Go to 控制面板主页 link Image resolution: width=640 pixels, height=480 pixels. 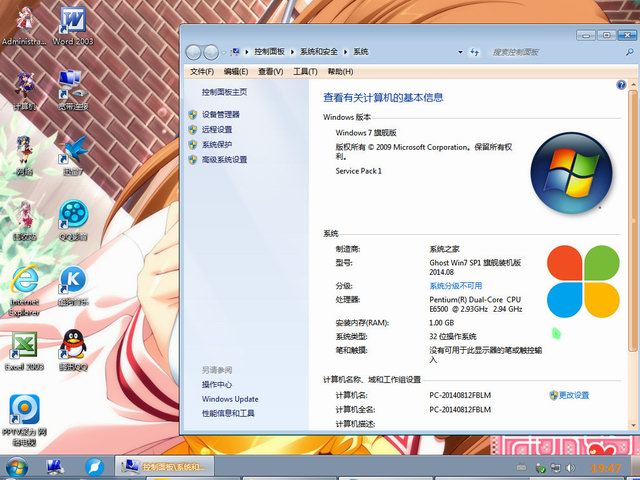224,92
